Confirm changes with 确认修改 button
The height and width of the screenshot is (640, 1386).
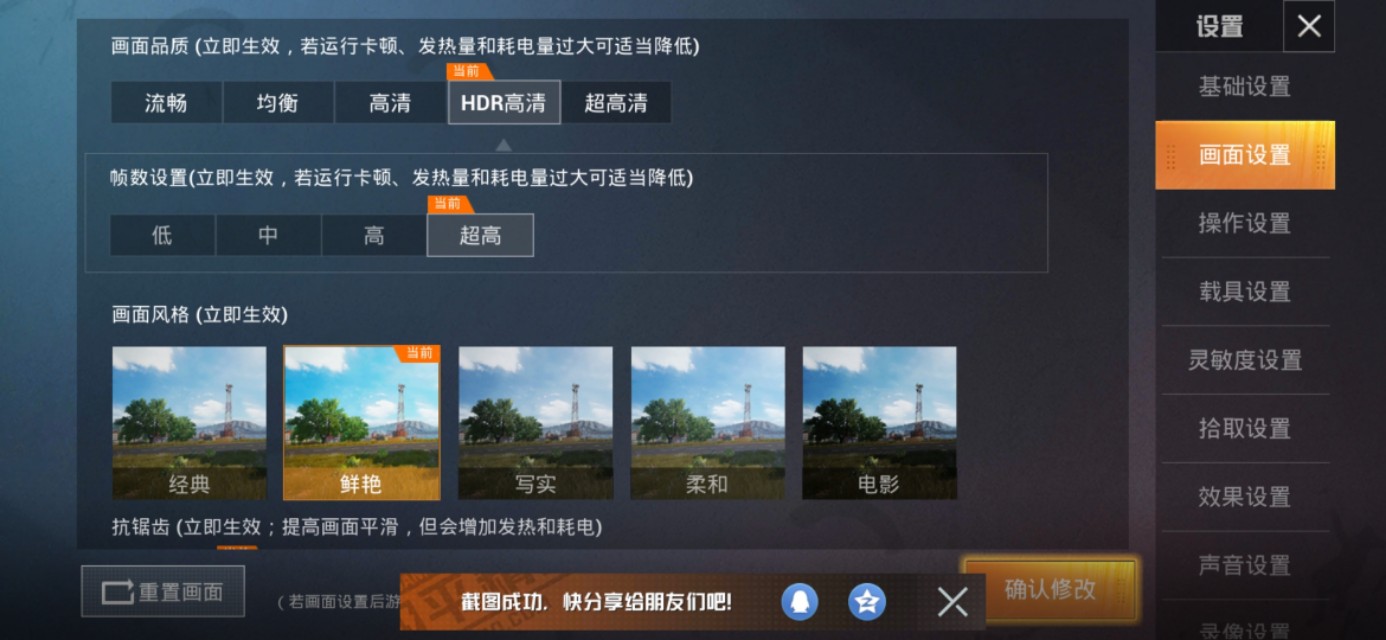1050,589
